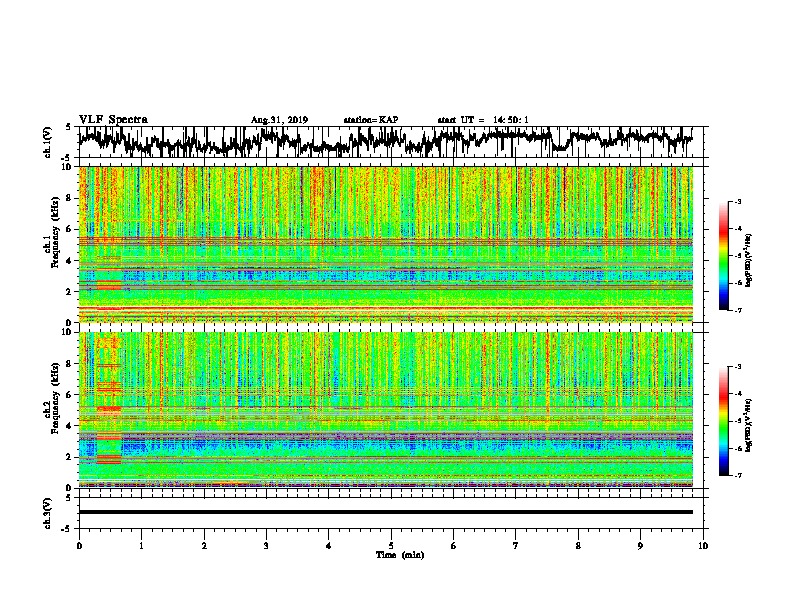Click the ch.1(V) axis label
The height and width of the screenshot is (612, 792).
click(x=47, y=142)
